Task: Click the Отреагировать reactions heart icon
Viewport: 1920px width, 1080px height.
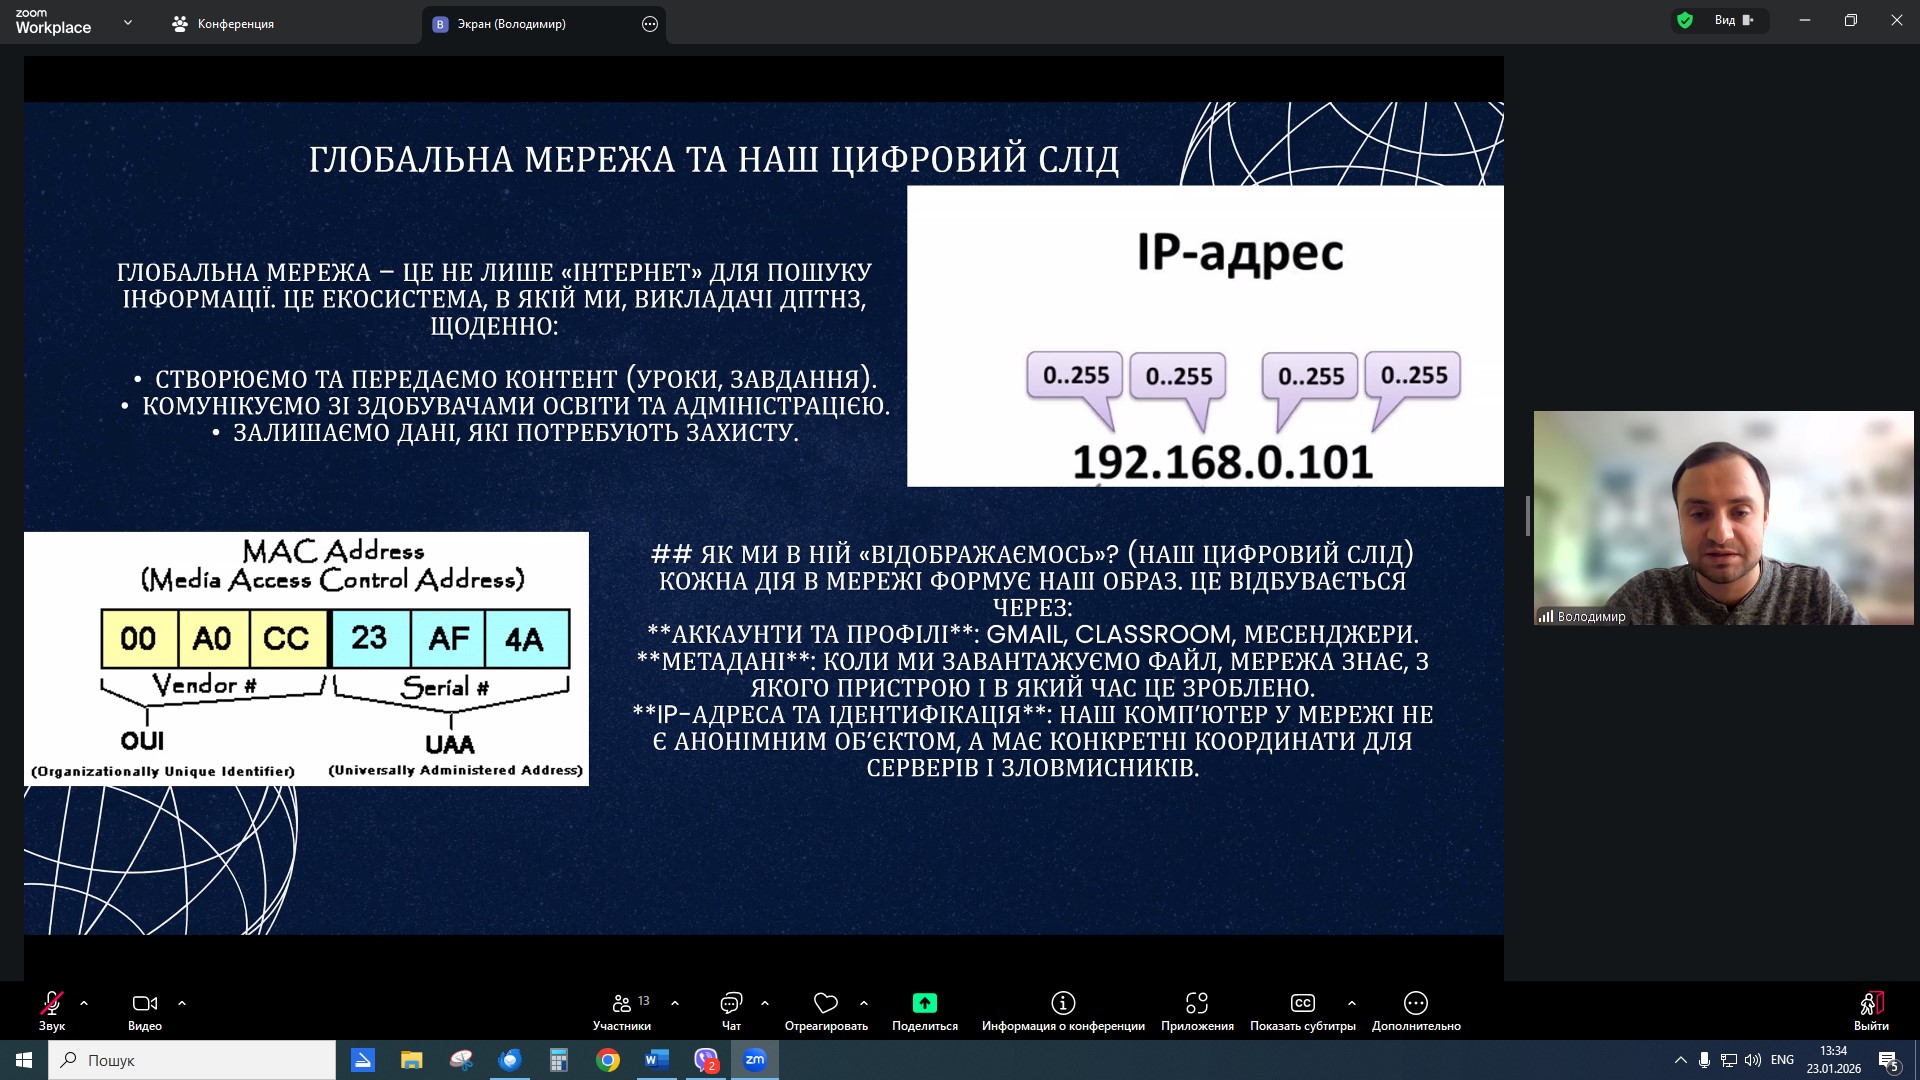Action: [826, 1004]
